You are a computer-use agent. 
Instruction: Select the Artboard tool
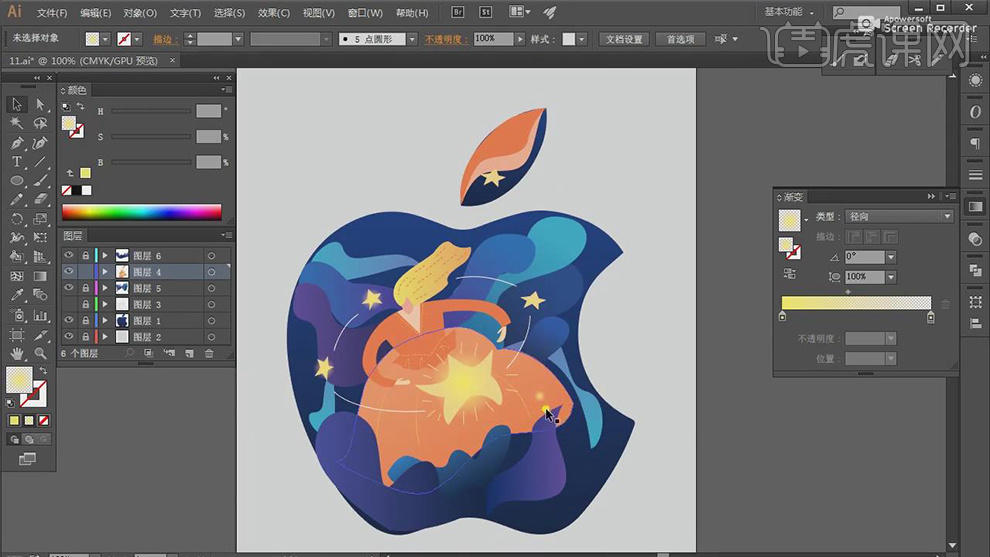tap(16, 334)
